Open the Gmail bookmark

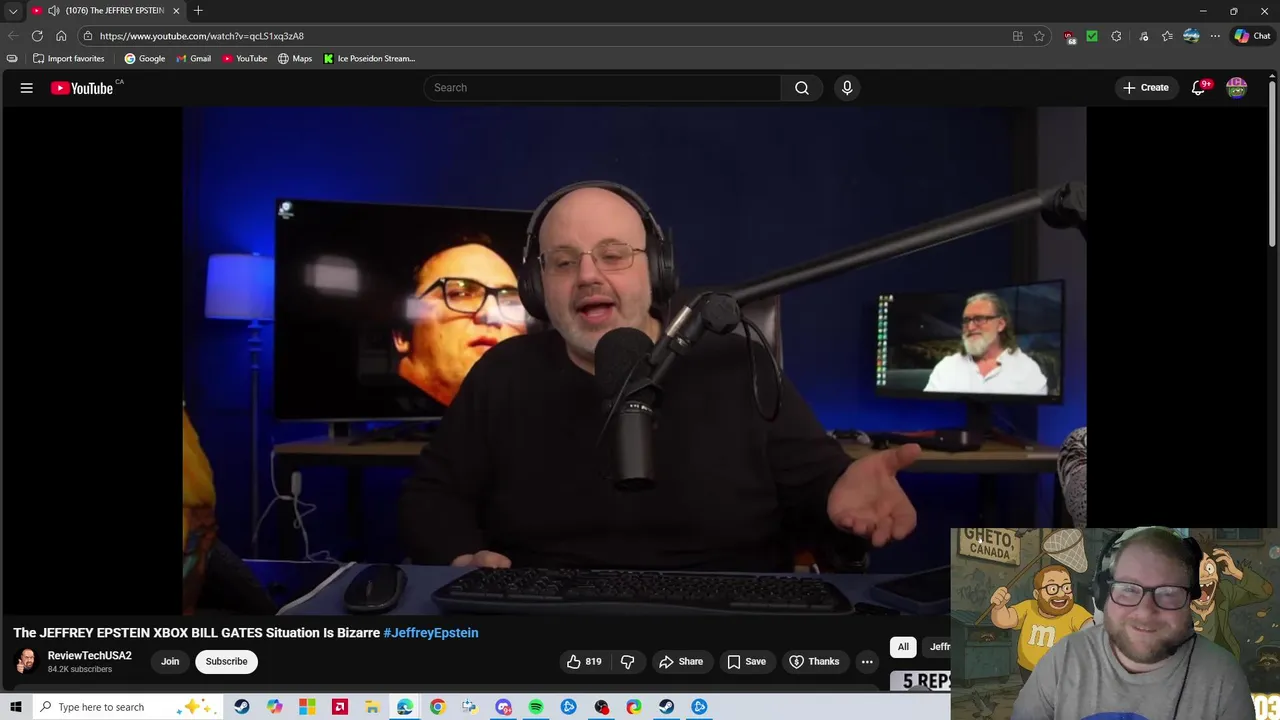pos(194,59)
